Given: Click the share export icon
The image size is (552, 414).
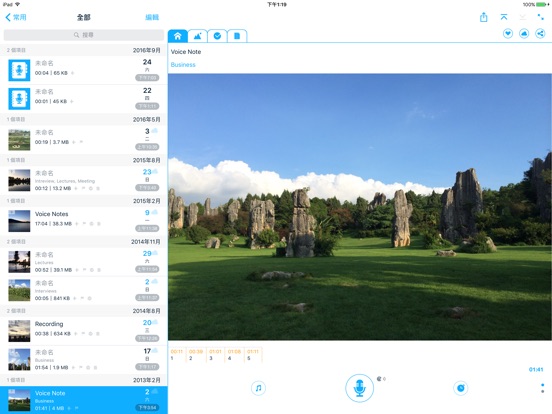Looking at the screenshot, I should pos(484,17).
